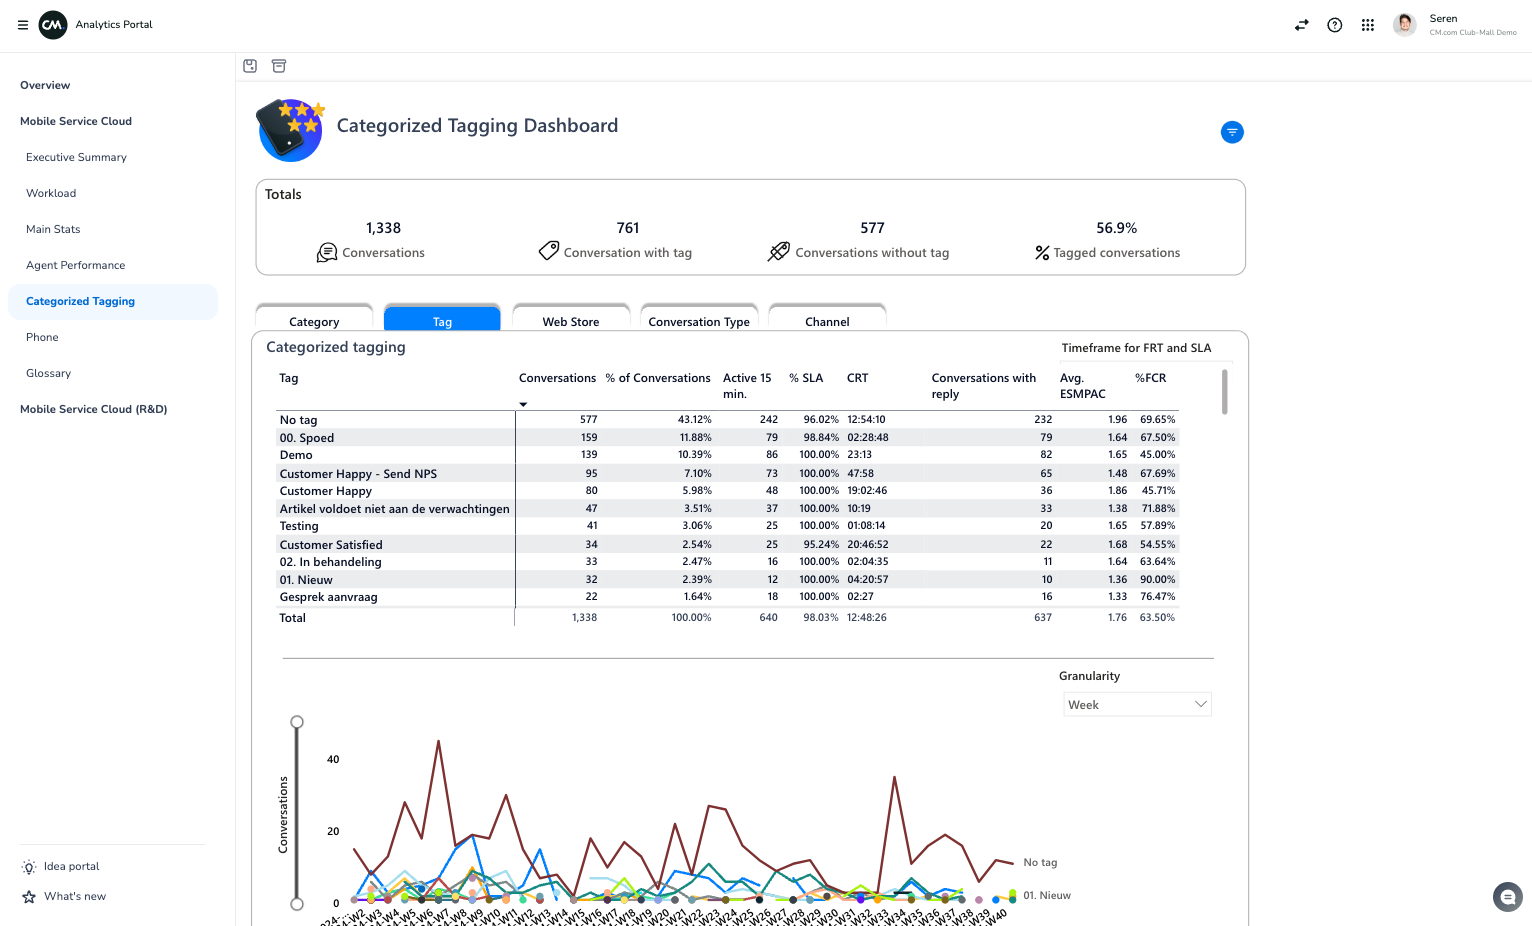1532x926 pixels.
Task: Click the chart's upper zoom slider handle
Action: coord(297,722)
